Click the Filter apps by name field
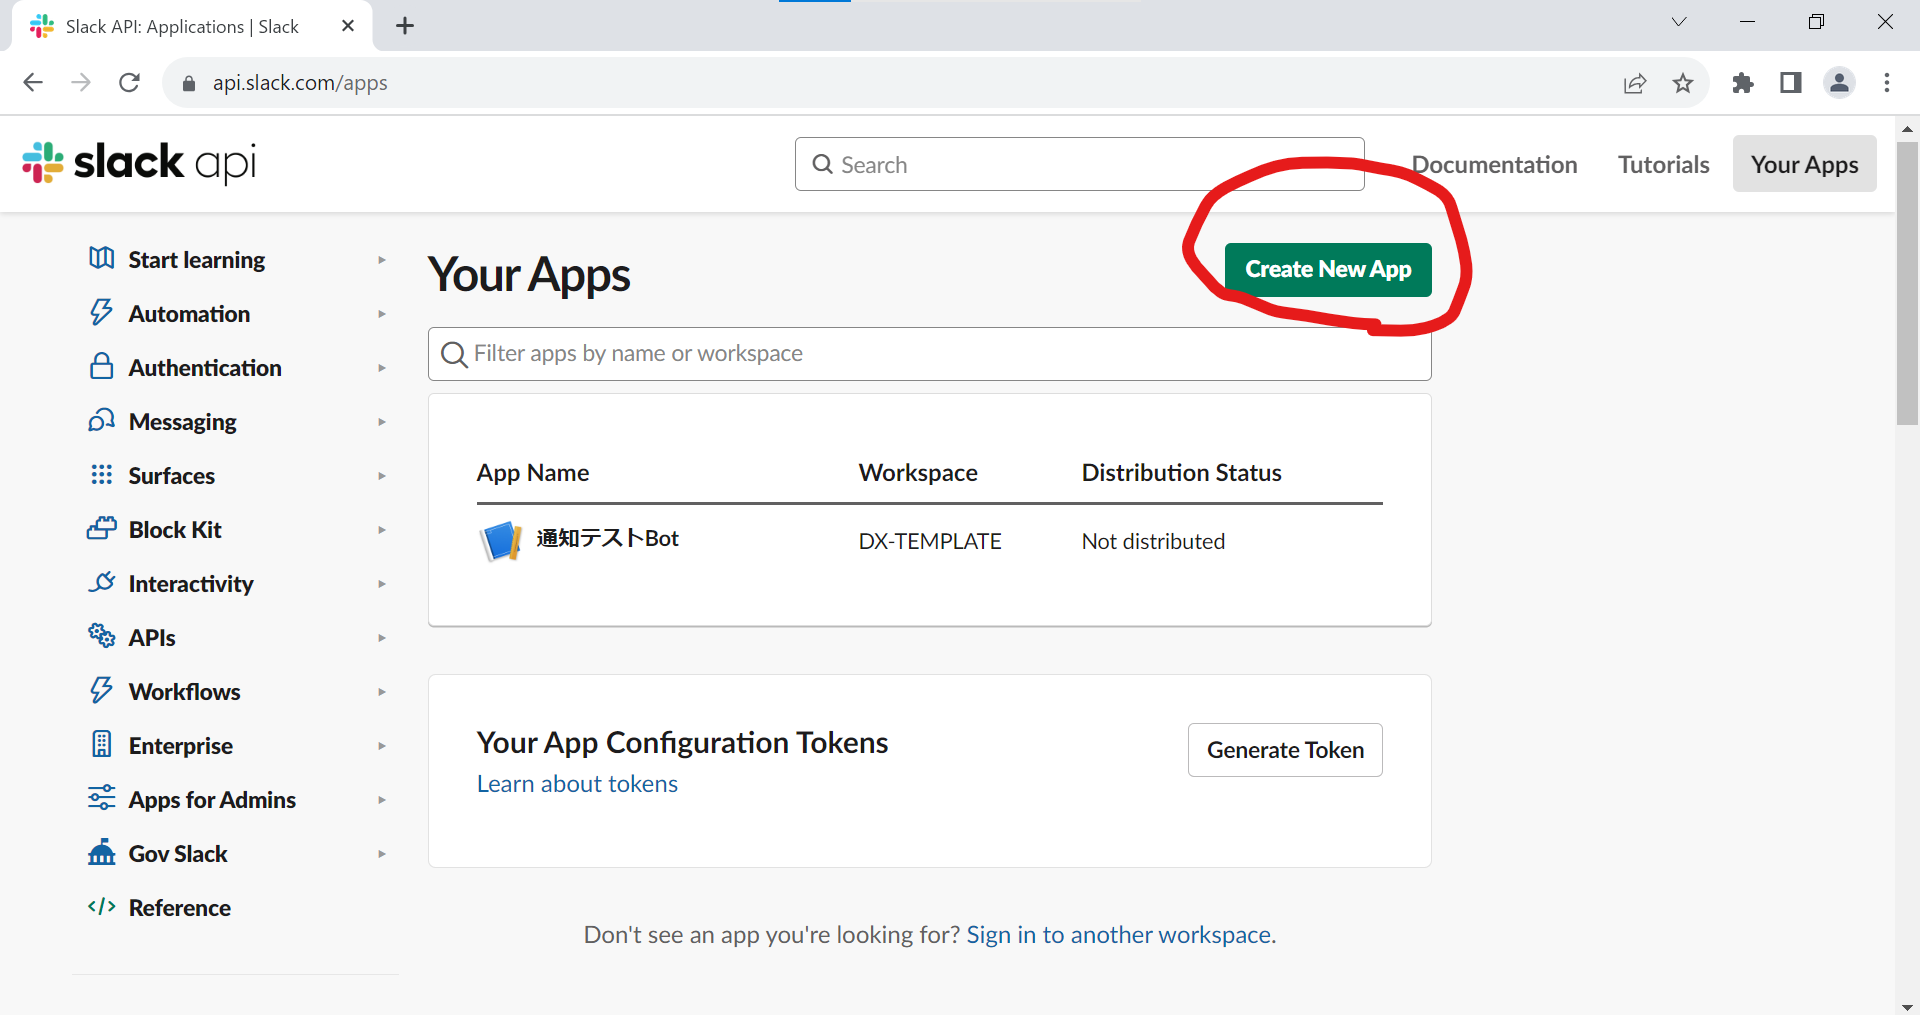Viewport: 1920px width, 1015px height. (x=930, y=354)
